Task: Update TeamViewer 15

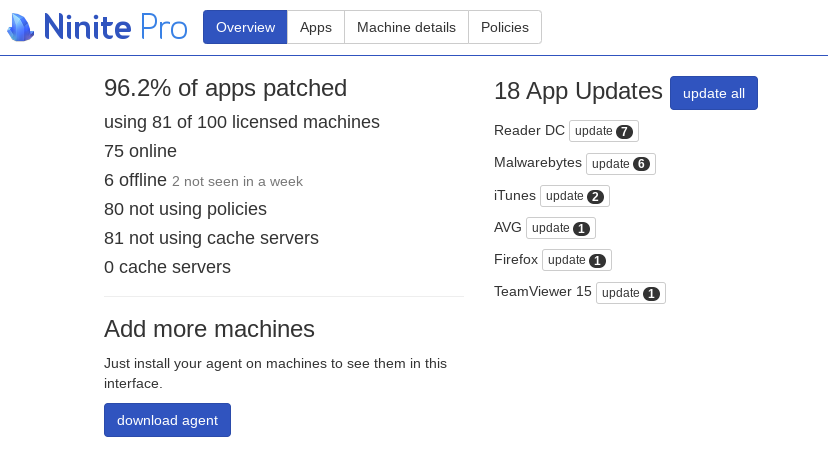Action: tap(631, 293)
